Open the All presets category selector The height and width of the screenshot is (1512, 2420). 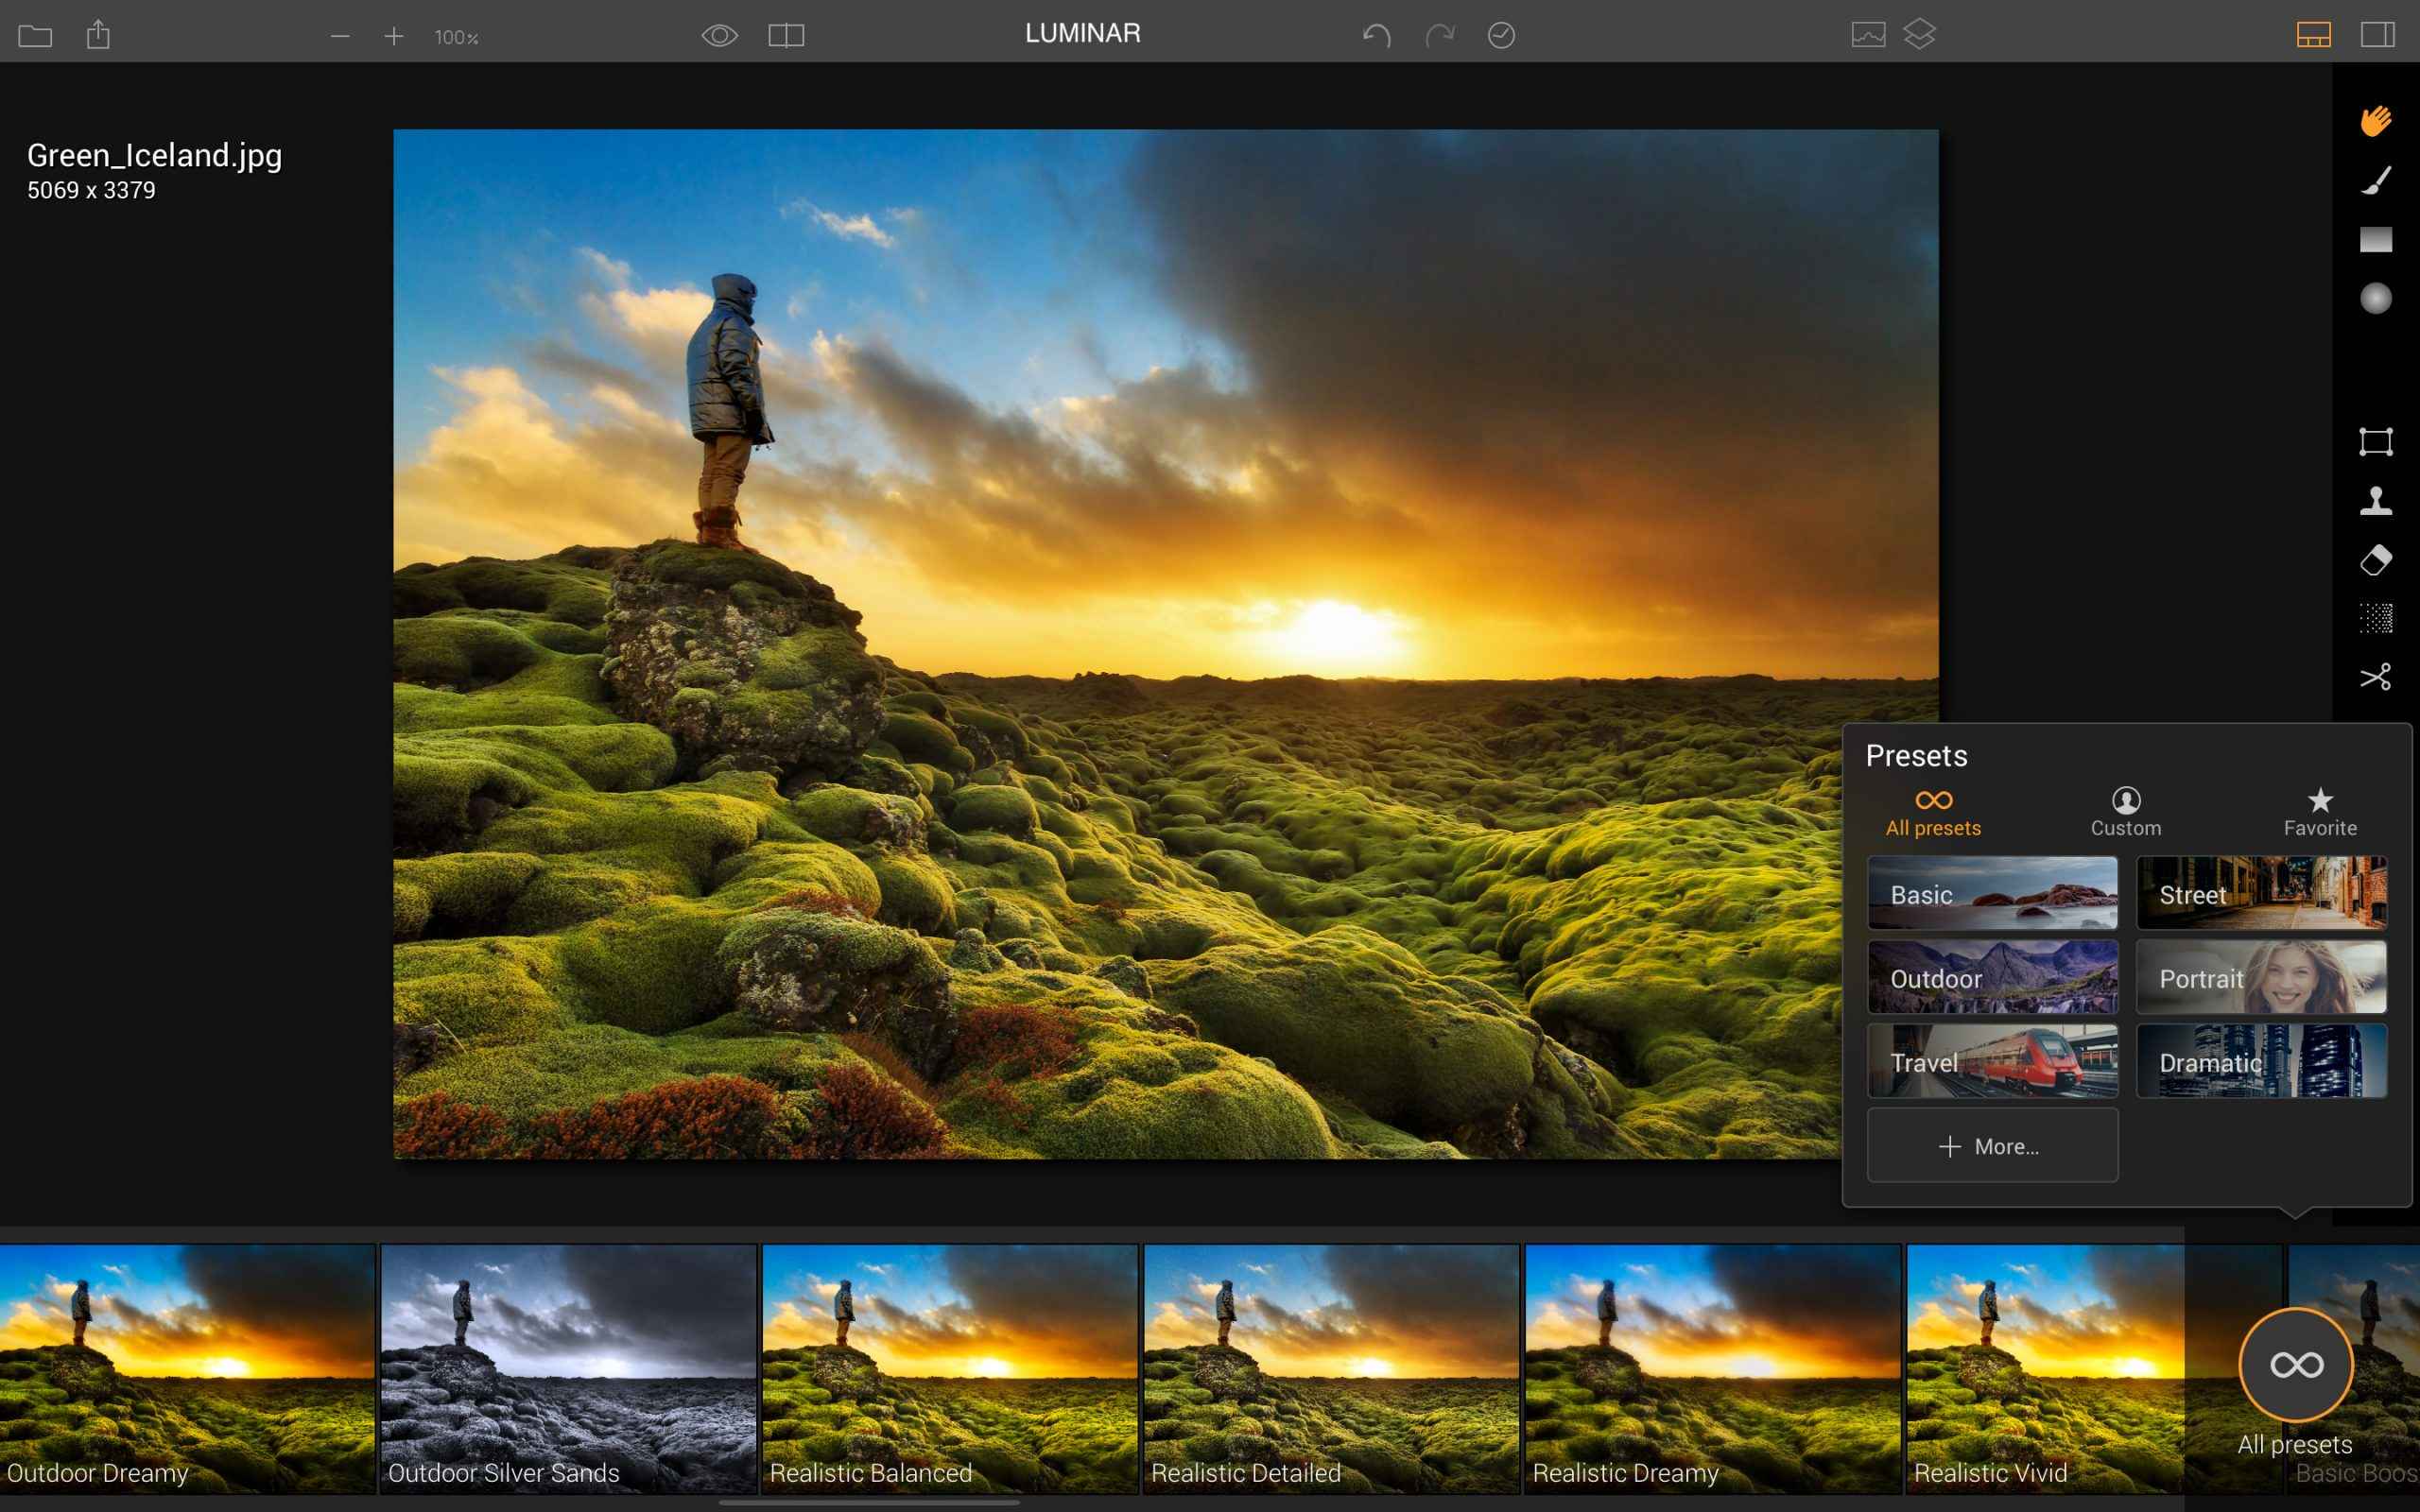2296,1363
